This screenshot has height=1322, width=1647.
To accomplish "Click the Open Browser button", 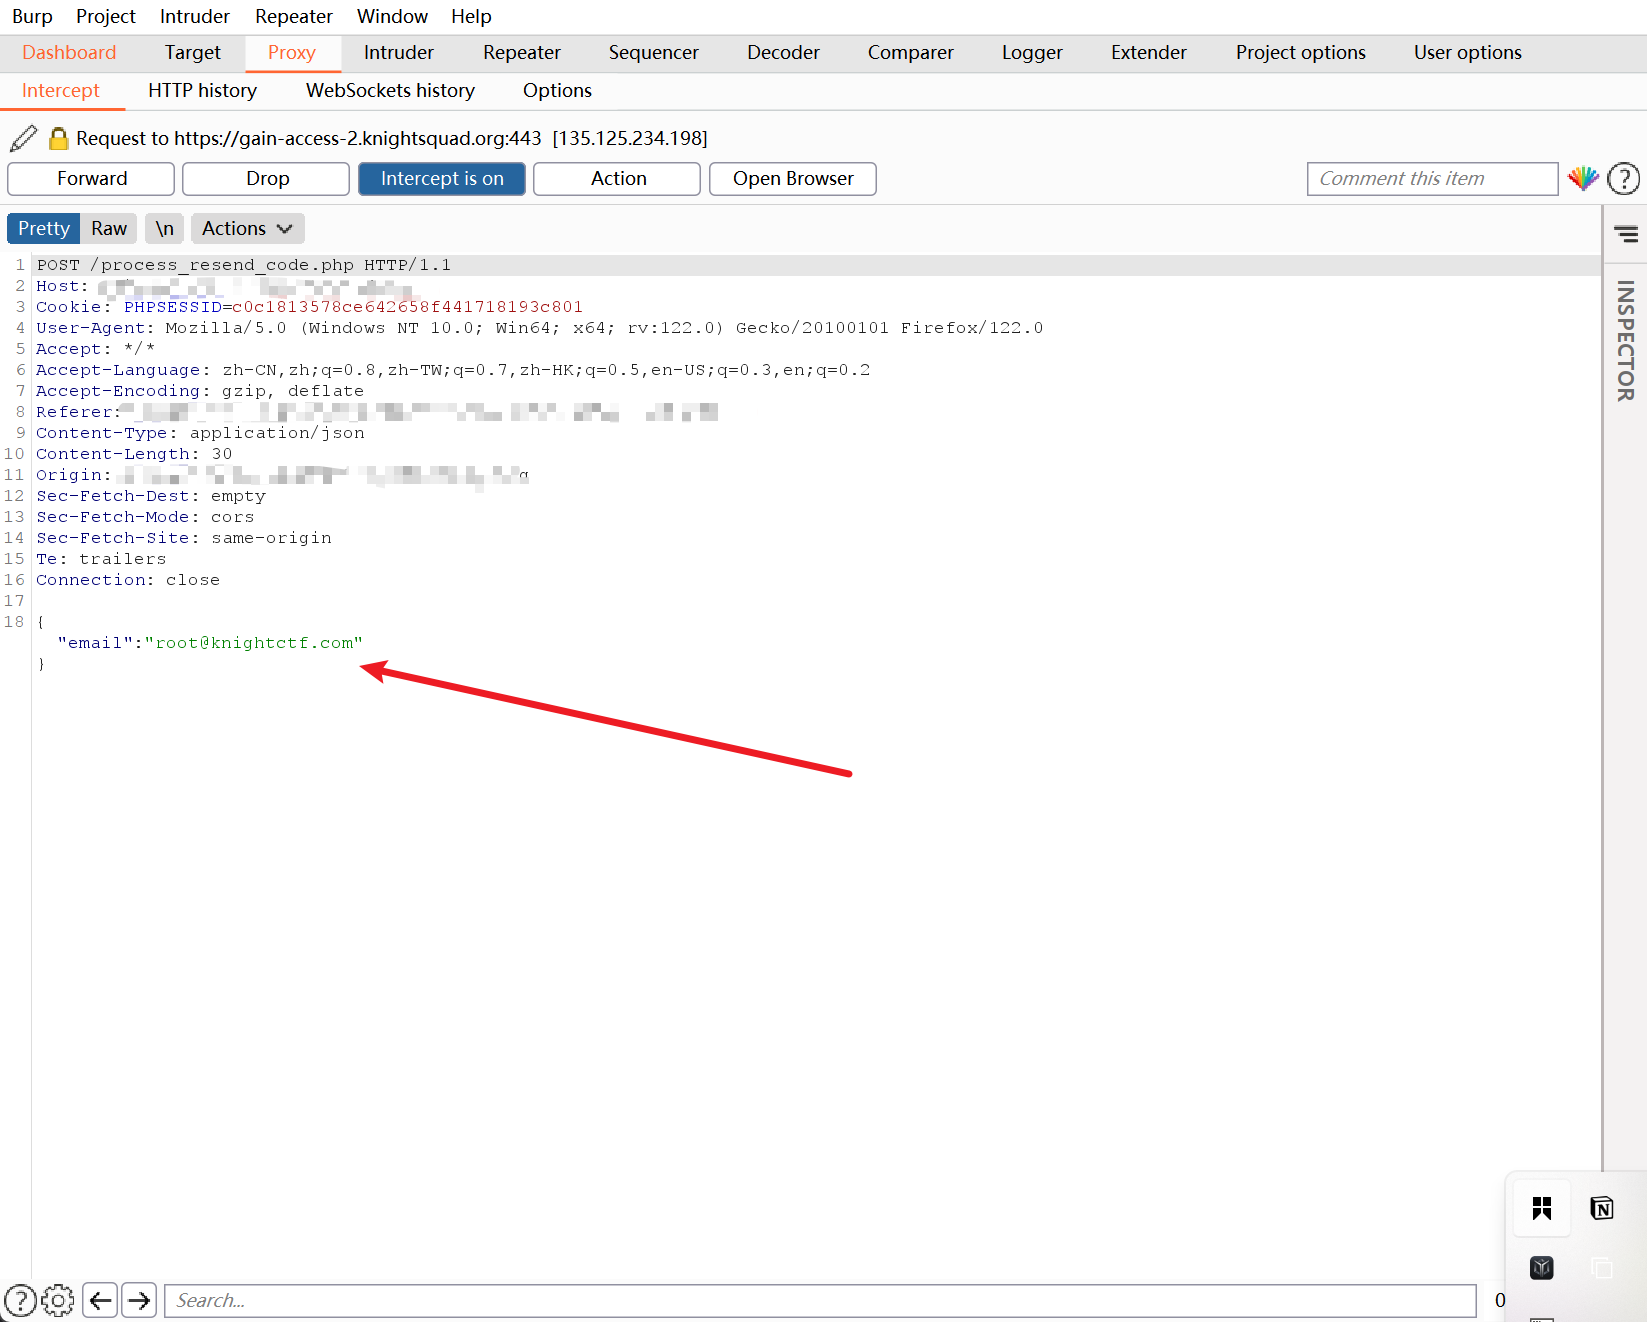I will 793,179.
